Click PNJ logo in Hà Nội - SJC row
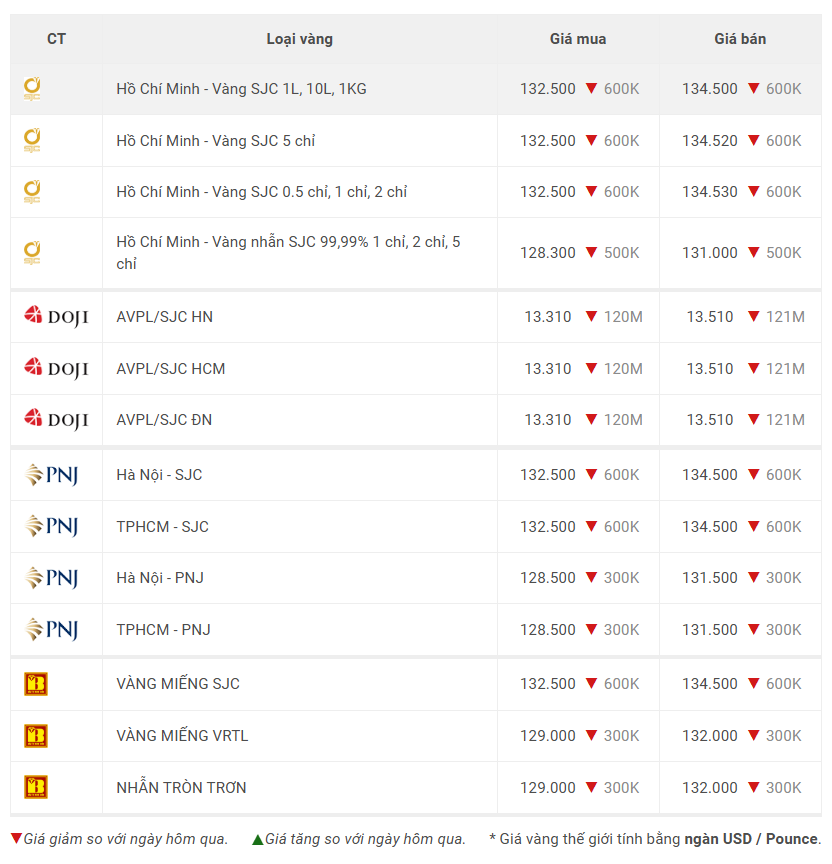 pos(52,475)
